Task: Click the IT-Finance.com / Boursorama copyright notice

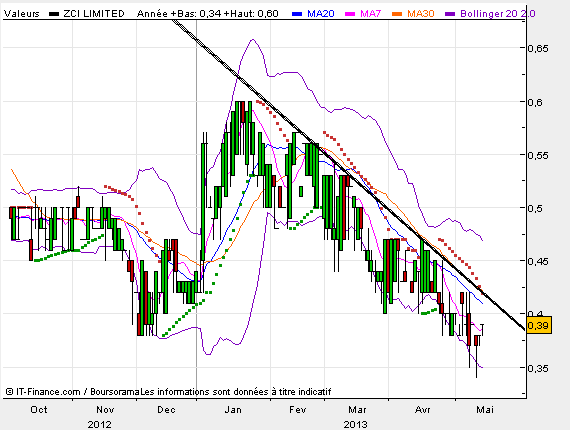Action: point(168,391)
